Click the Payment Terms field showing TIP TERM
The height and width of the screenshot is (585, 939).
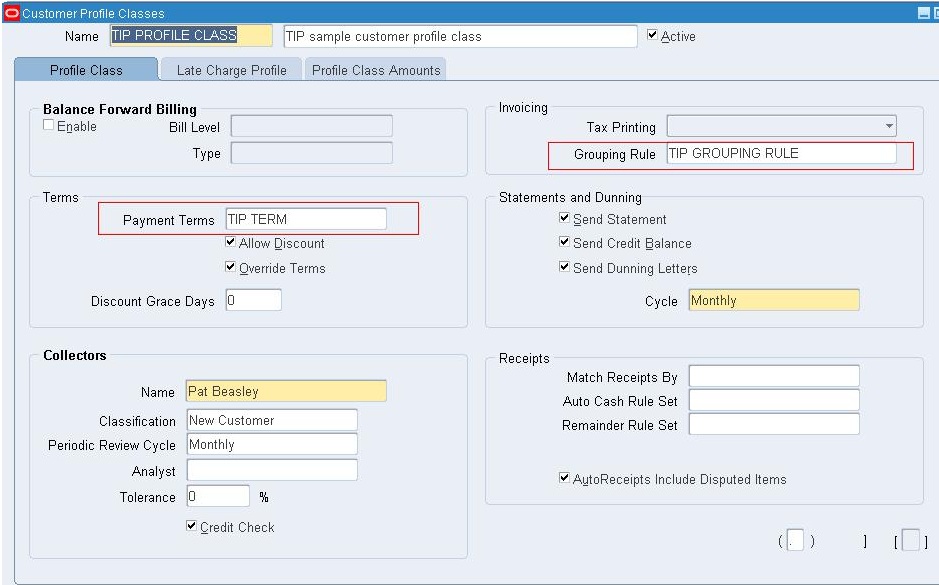[305, 218]
